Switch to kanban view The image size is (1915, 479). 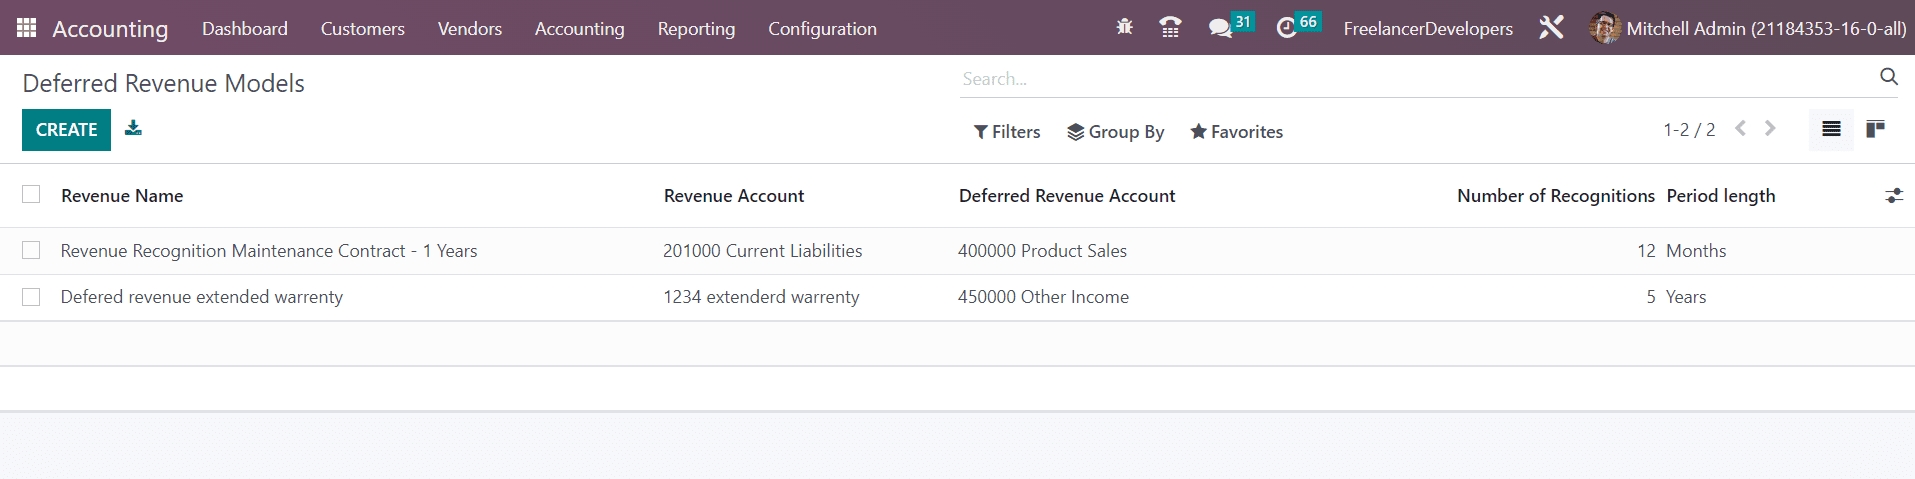[x=1875, y=129]
